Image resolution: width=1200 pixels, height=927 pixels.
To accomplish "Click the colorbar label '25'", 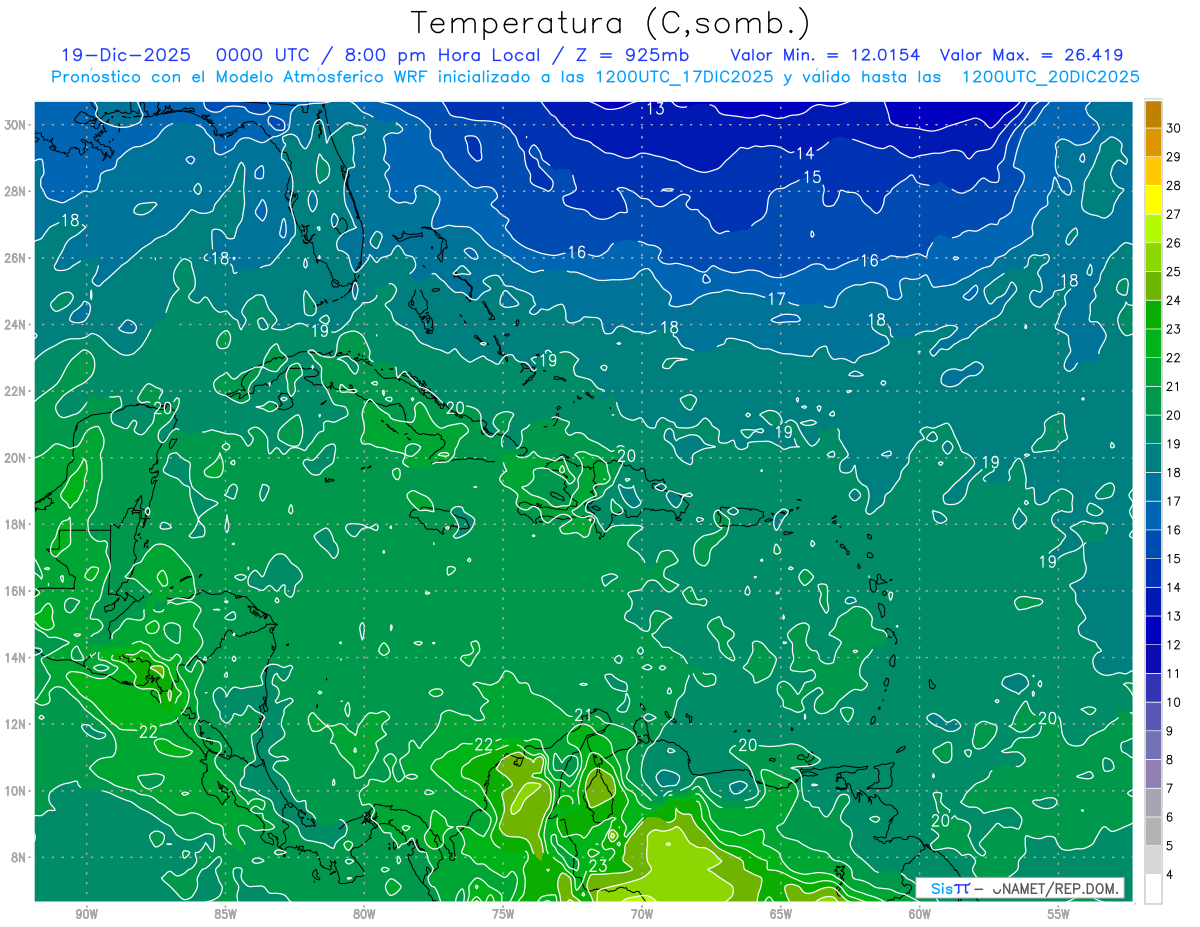I will pos(1174,272).
